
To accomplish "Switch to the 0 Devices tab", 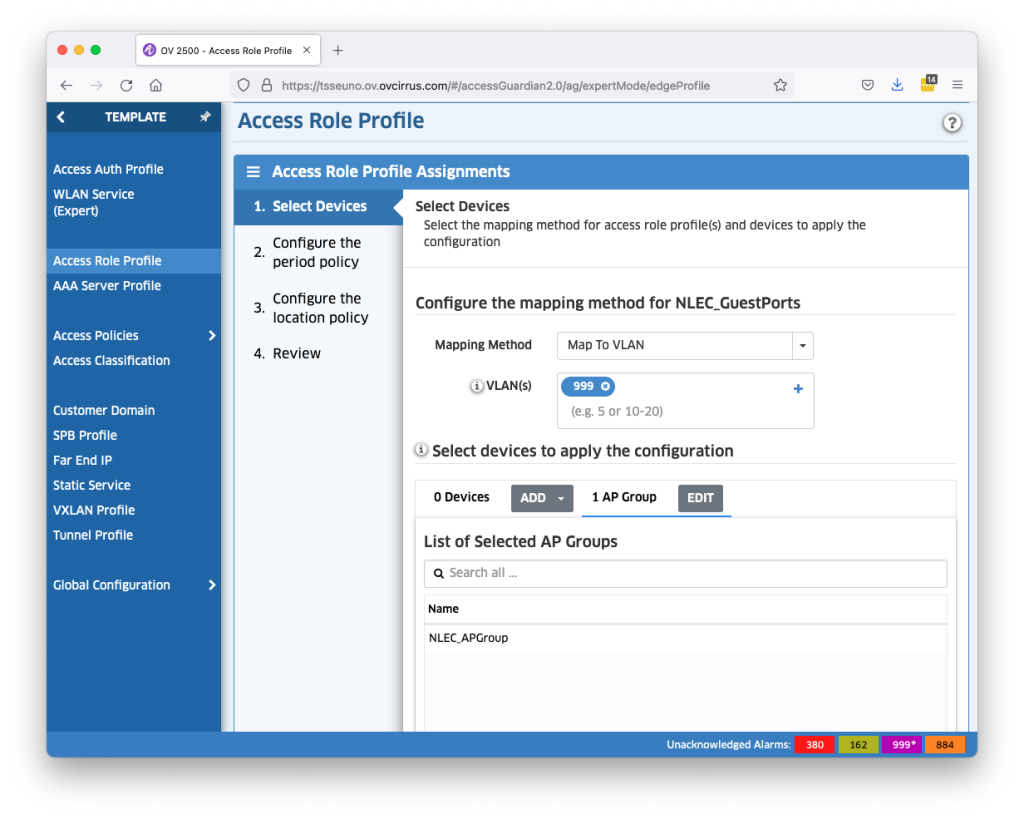I will point(461,497).
